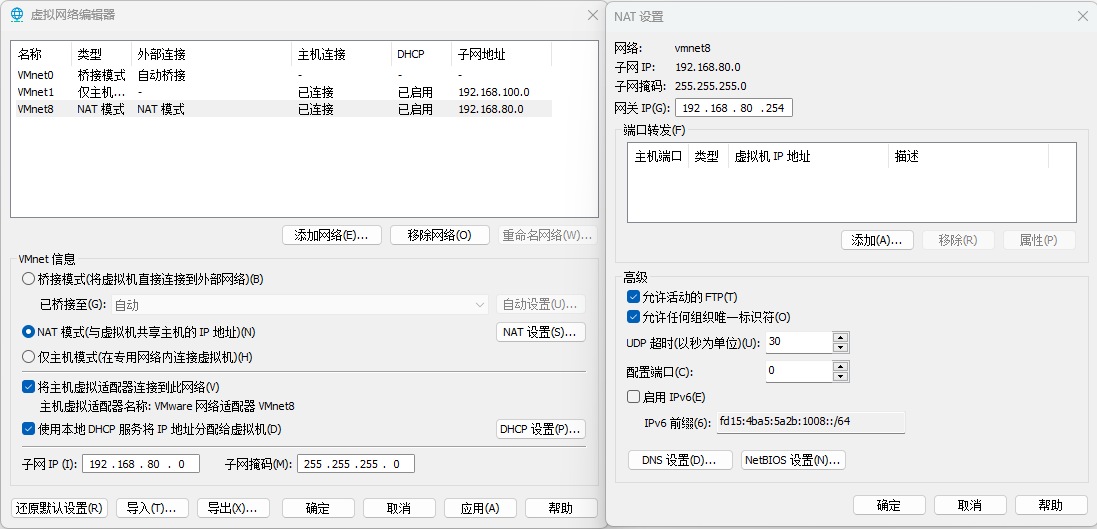This screenshot has height=529, width=1097.
Task: Decrease the 配置端口 value with down arrow
Action: [x=840, y=376]
